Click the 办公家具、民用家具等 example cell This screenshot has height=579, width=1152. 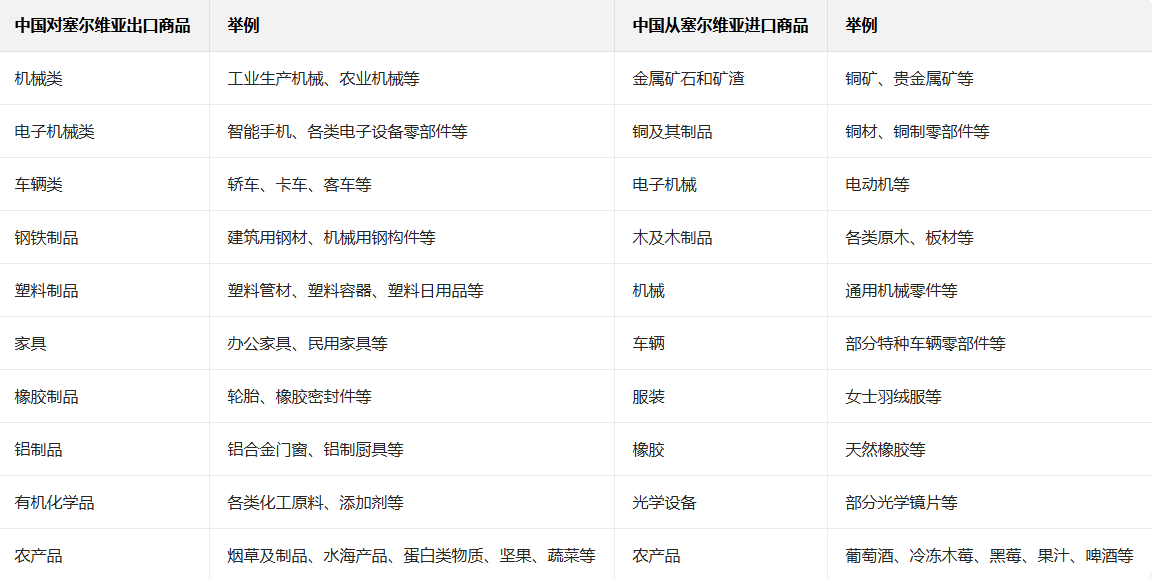[x=307, y=343]
